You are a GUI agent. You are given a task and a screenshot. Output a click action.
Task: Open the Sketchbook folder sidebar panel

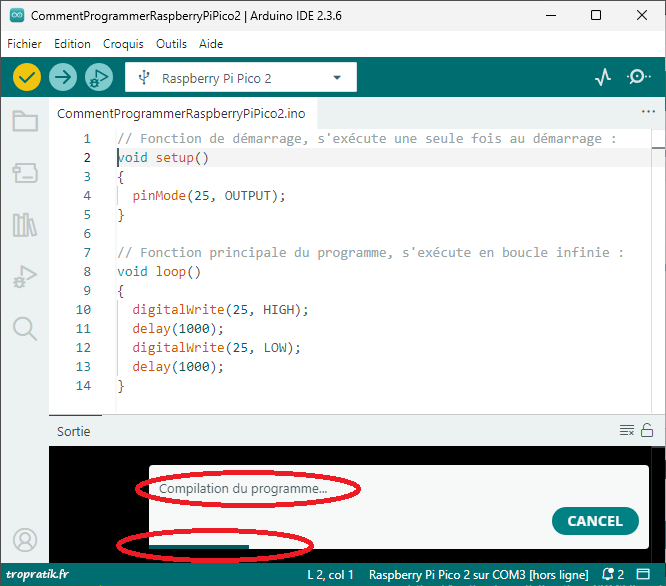pyautogui.click(x=25, y=121)
